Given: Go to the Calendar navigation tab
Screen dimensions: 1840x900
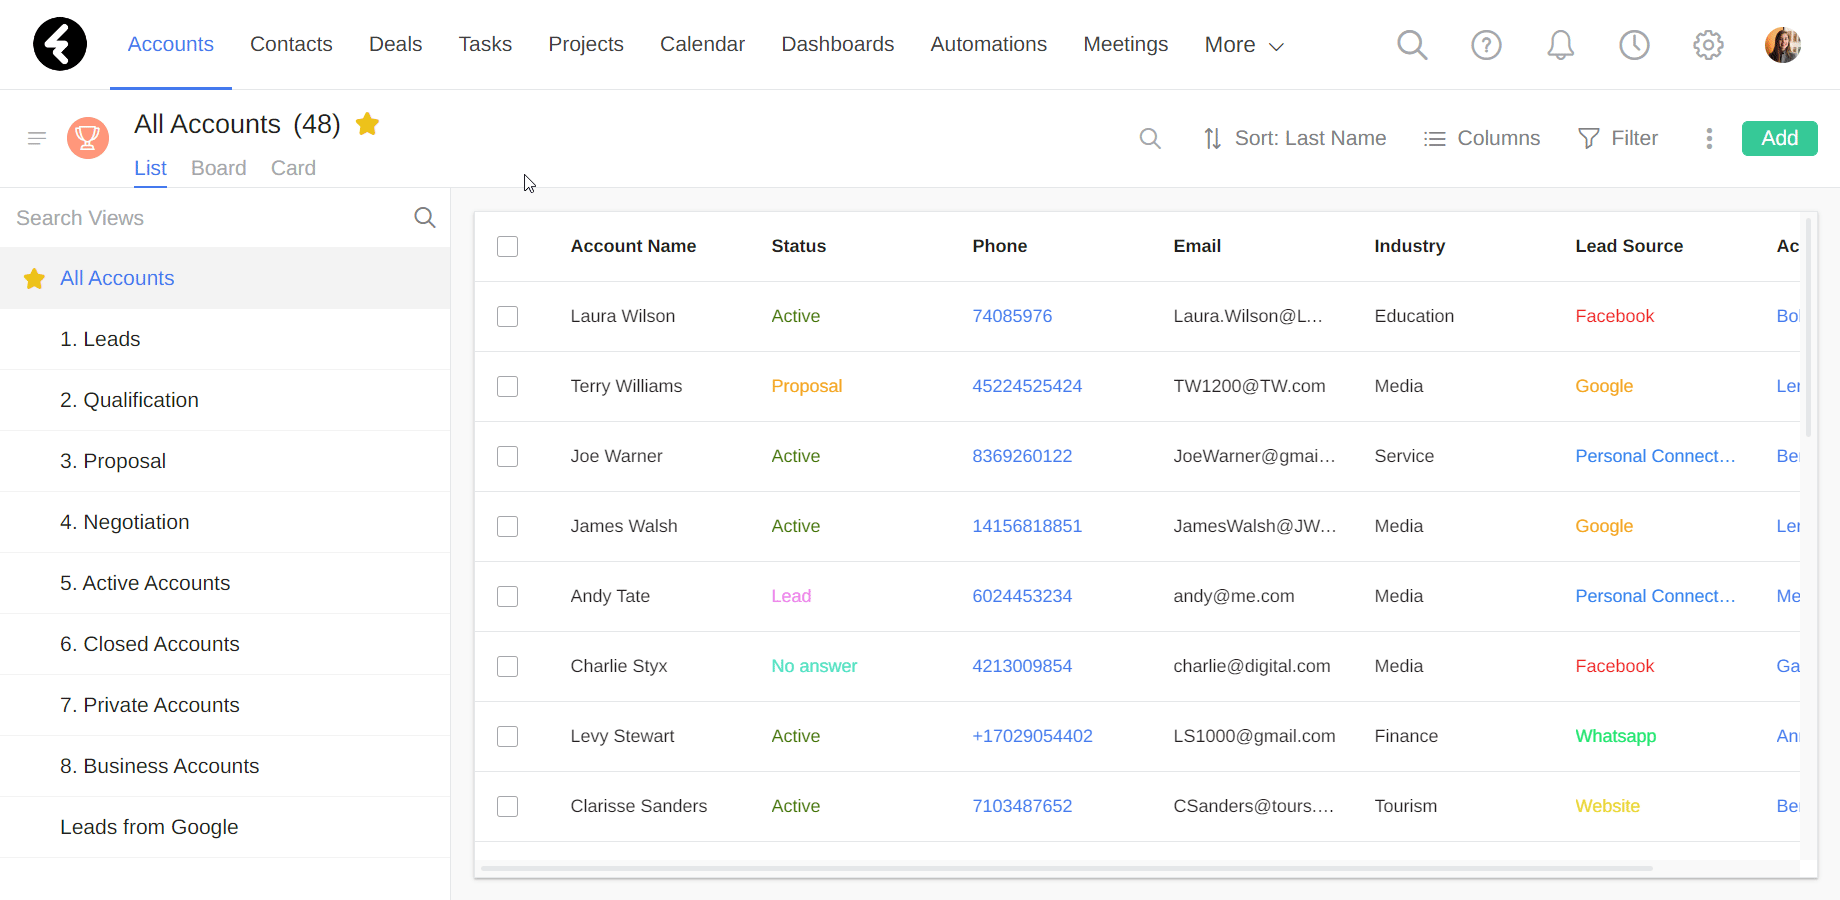Looking at the screenshot, I should pyautogui.click(x=702, y=44).
